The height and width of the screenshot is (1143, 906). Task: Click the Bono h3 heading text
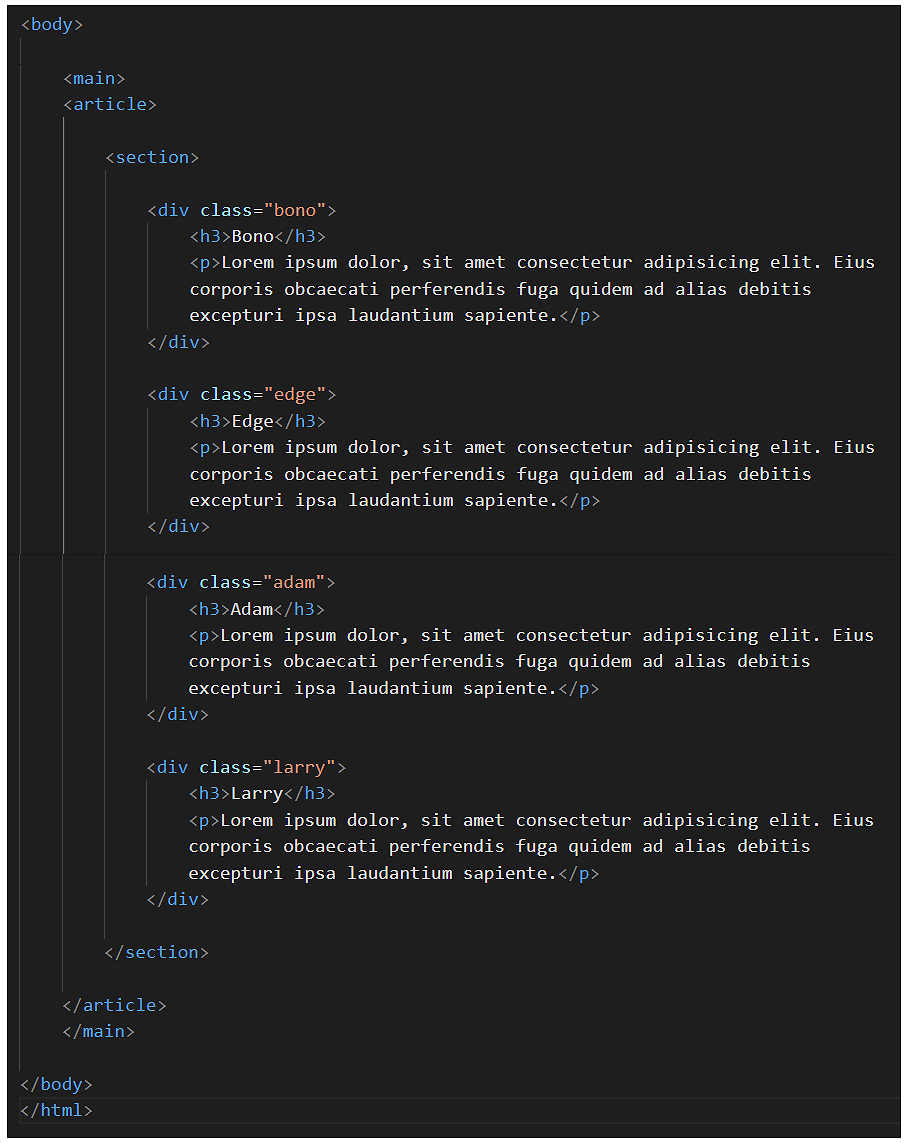coord(253,236)
